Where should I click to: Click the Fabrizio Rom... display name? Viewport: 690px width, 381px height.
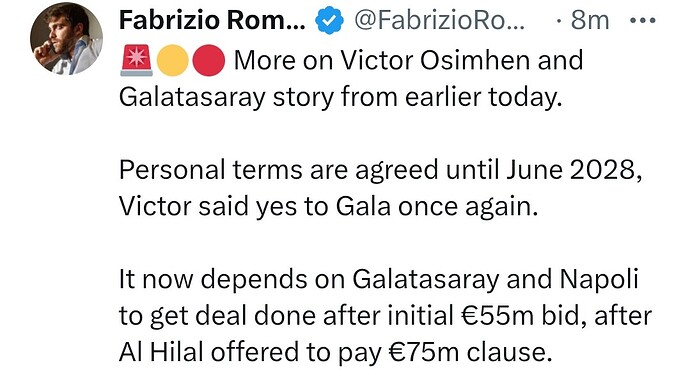212,20
